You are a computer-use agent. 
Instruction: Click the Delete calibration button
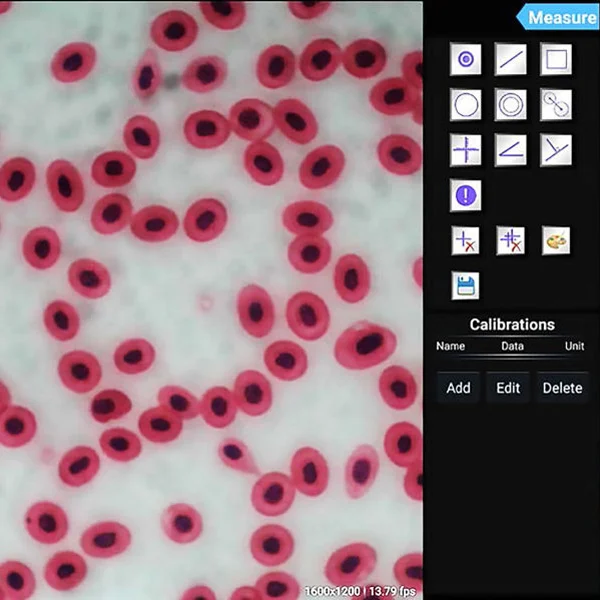(561, 388)
